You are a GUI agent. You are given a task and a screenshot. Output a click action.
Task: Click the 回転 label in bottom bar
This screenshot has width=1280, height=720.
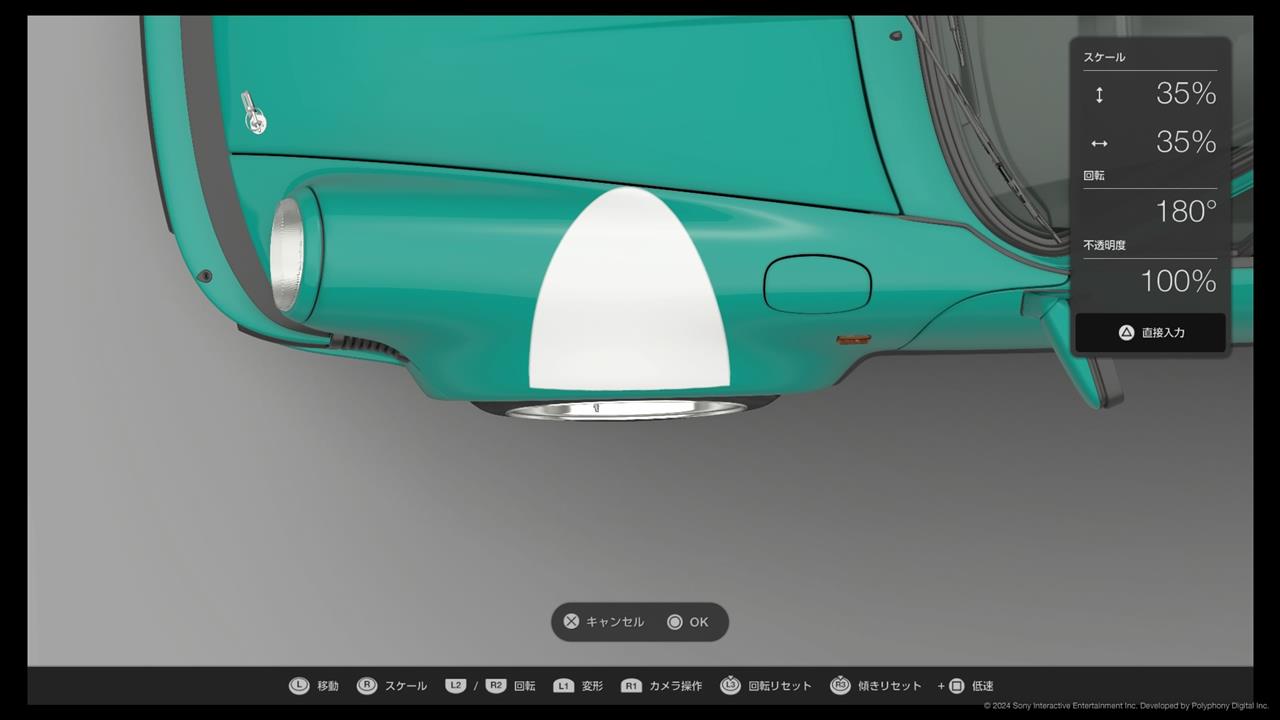coord(525,686)
